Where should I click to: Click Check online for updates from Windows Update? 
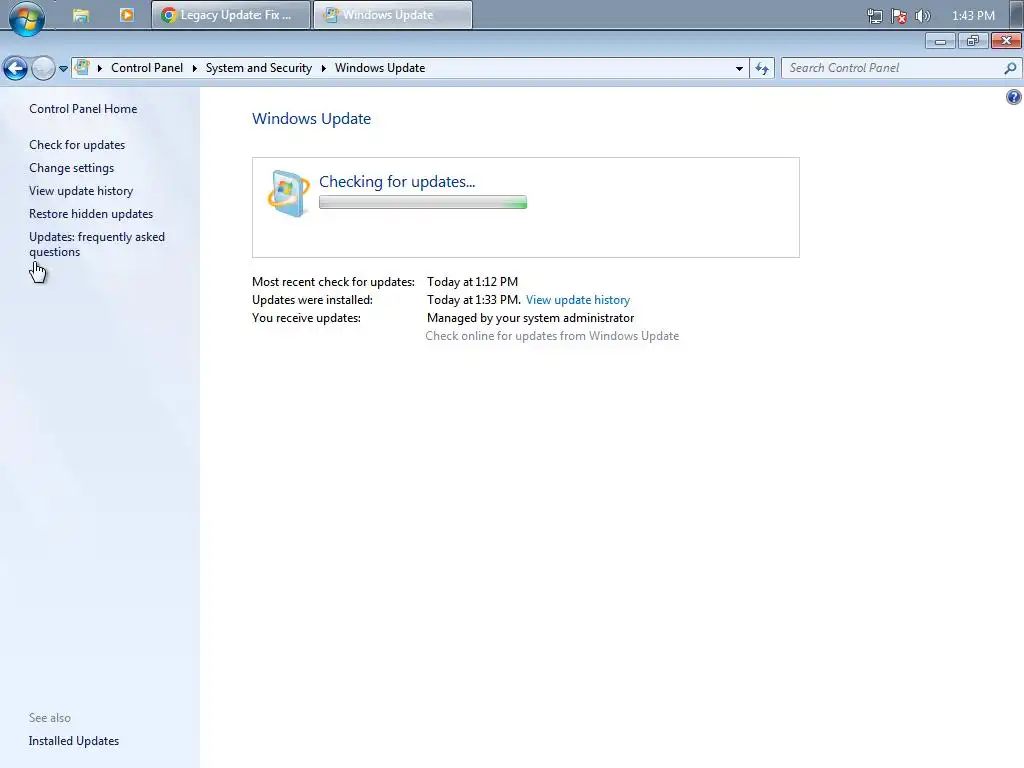point(552,336)
